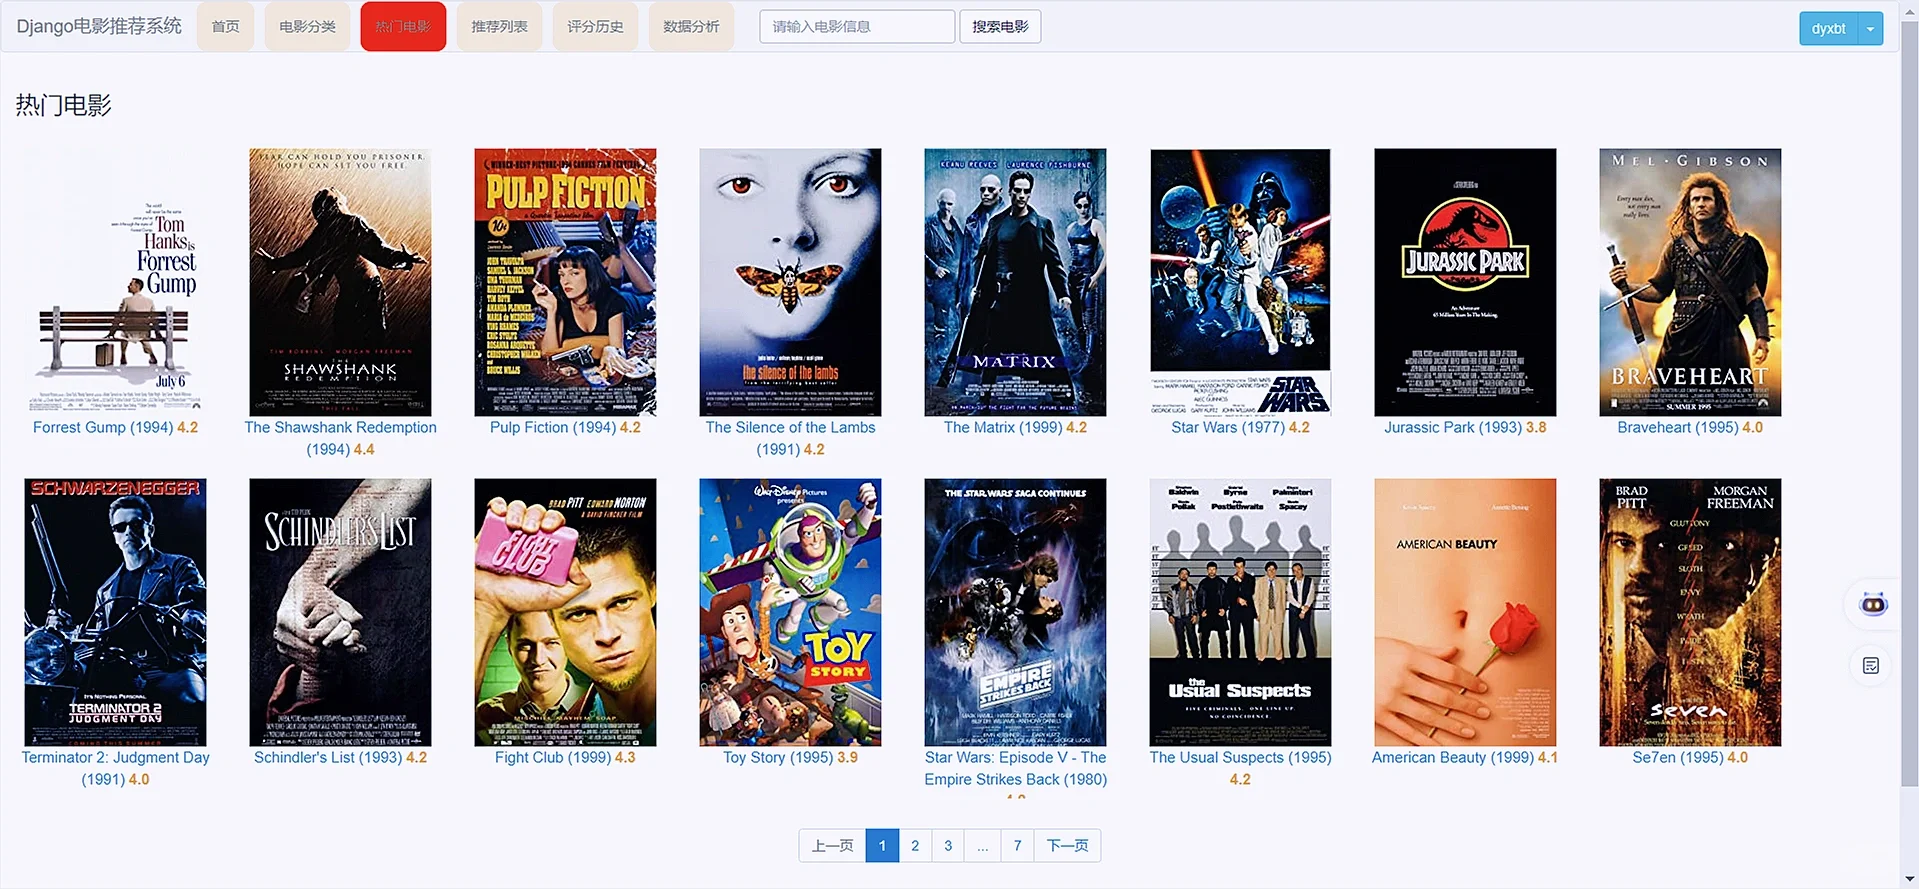Open The Silence of the Lambs poster

coord(790,282)
